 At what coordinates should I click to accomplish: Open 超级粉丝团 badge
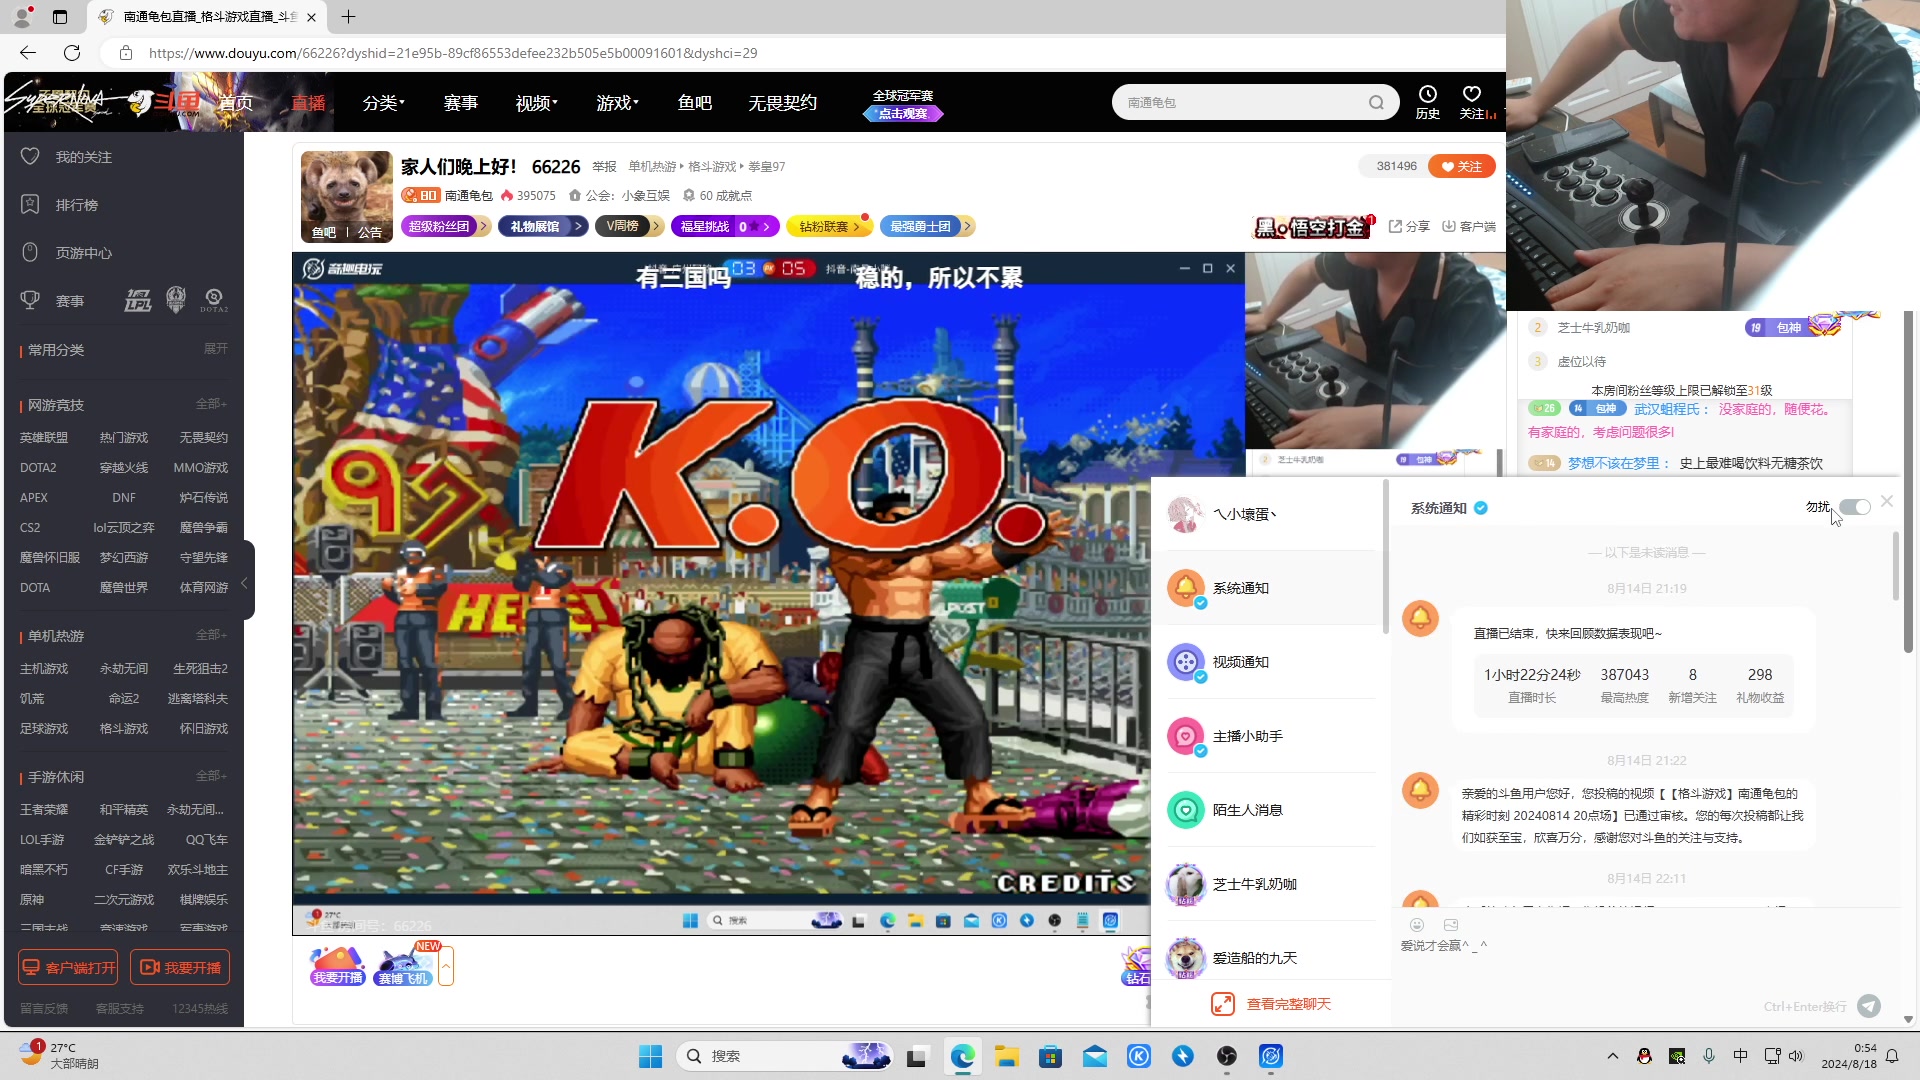tap(445, 227)
